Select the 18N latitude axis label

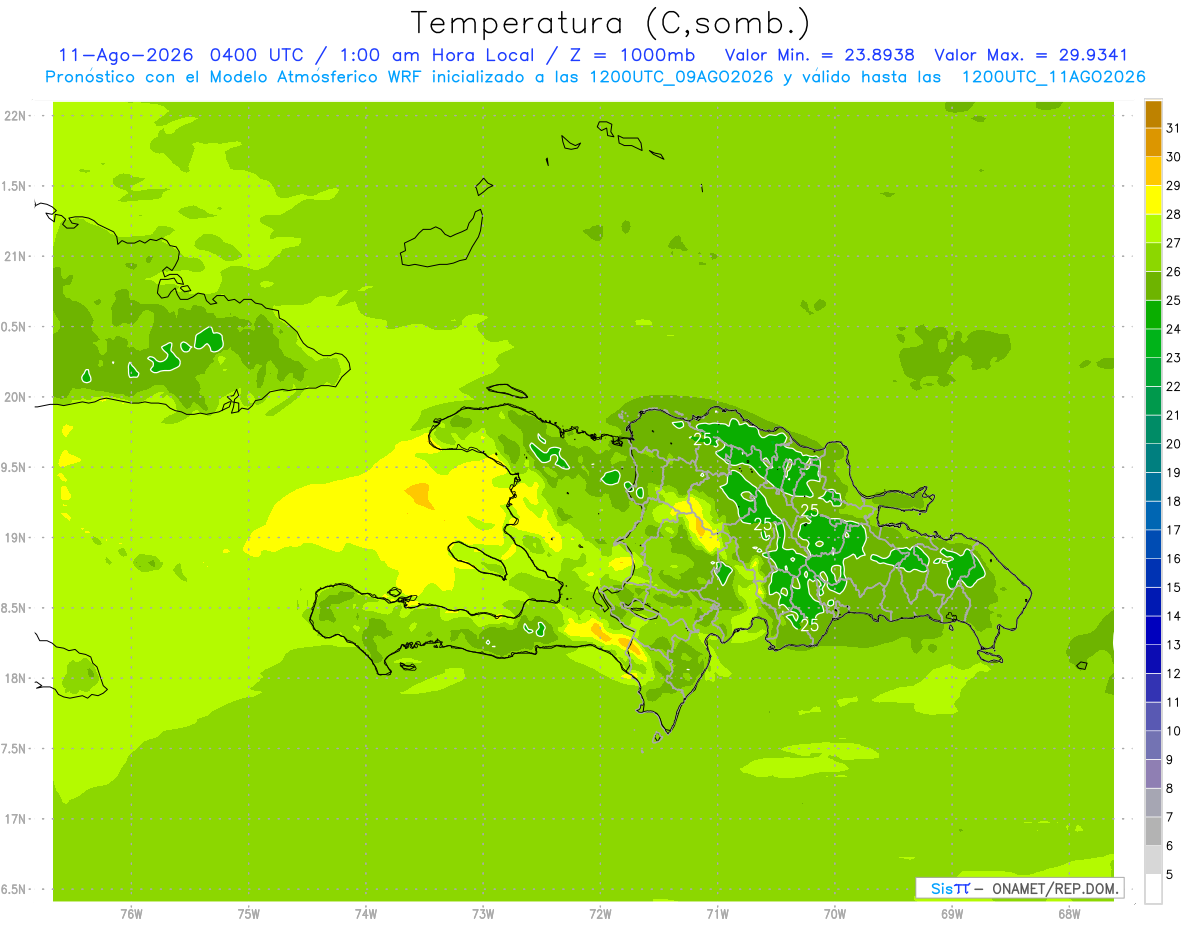[16, 678]
